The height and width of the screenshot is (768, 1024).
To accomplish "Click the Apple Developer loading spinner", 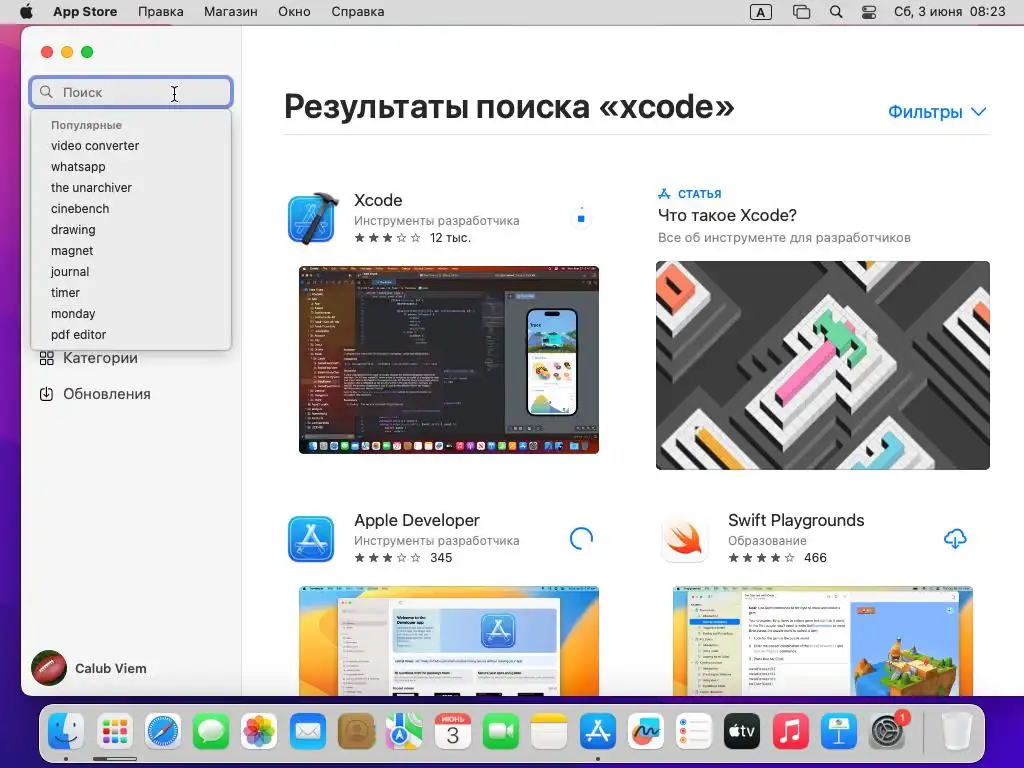I will click(581, 538).
